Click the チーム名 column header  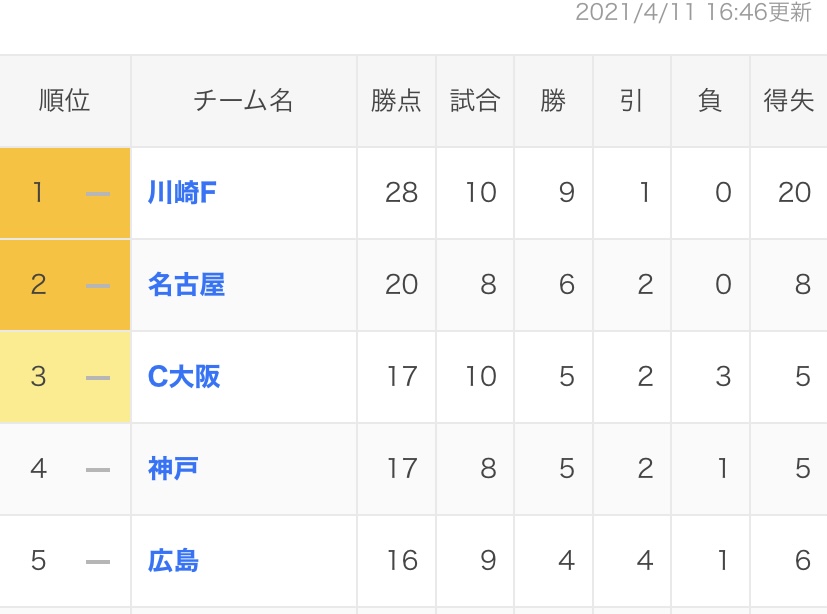coord(243,101)
